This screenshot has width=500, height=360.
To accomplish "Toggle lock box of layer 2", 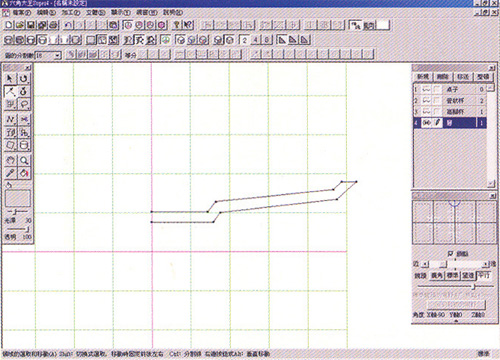I will click(437, 100).
